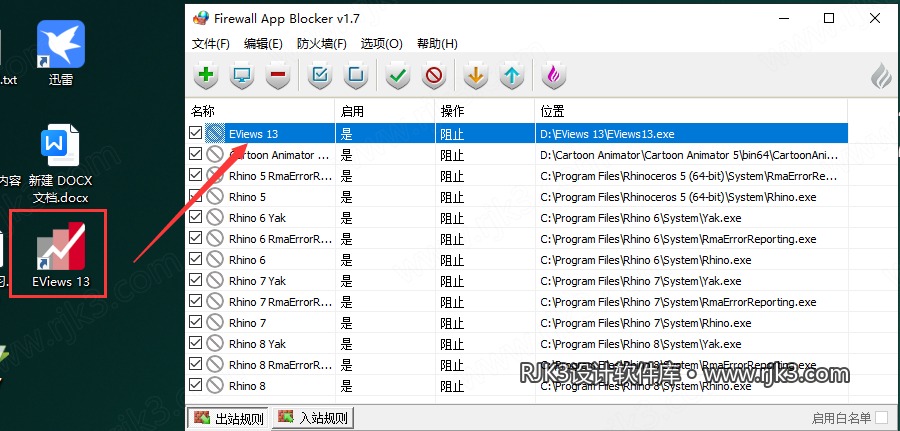Click the pink flame firewall settings icon
This screenshot has height=431, width=900.
pyautogui.click(x=553, y=75)
